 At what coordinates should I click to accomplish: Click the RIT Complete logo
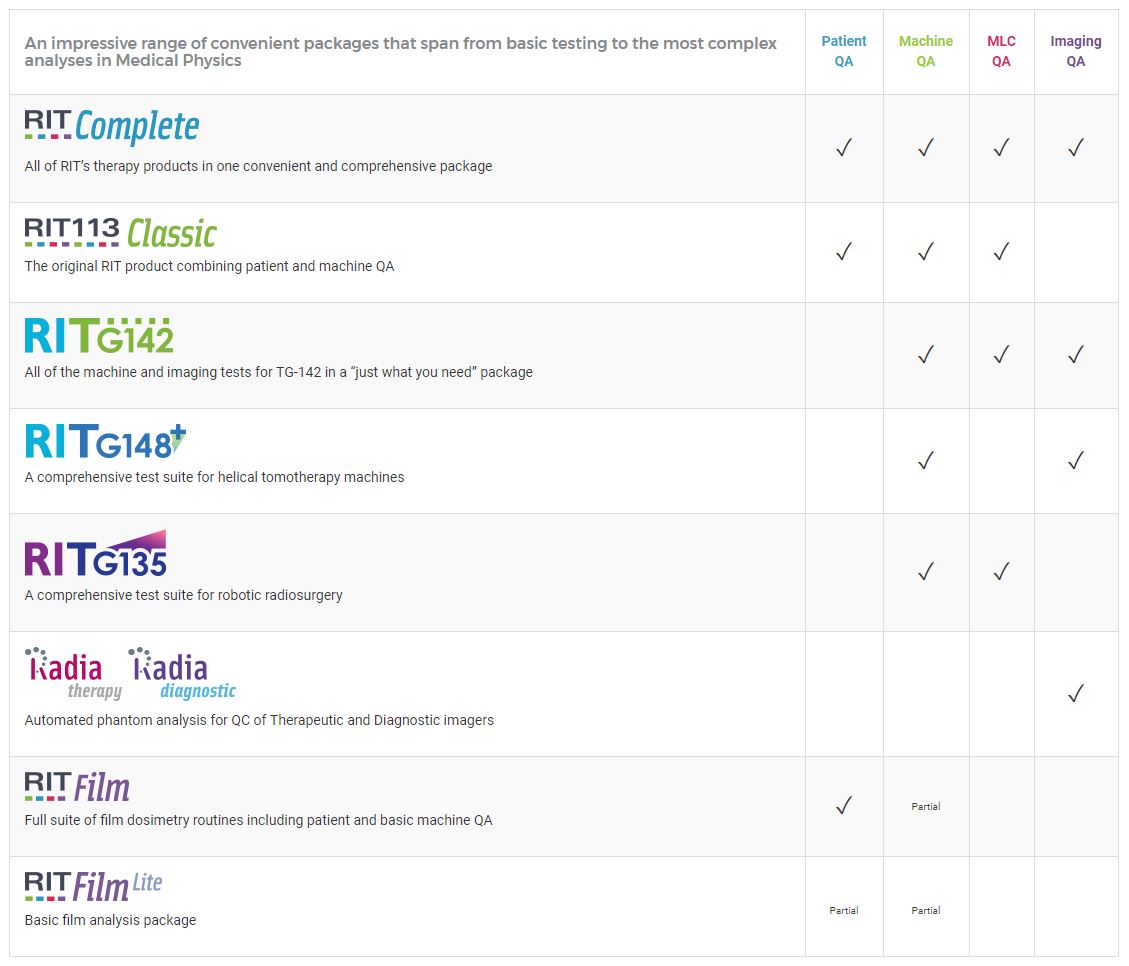coord(112,127)
